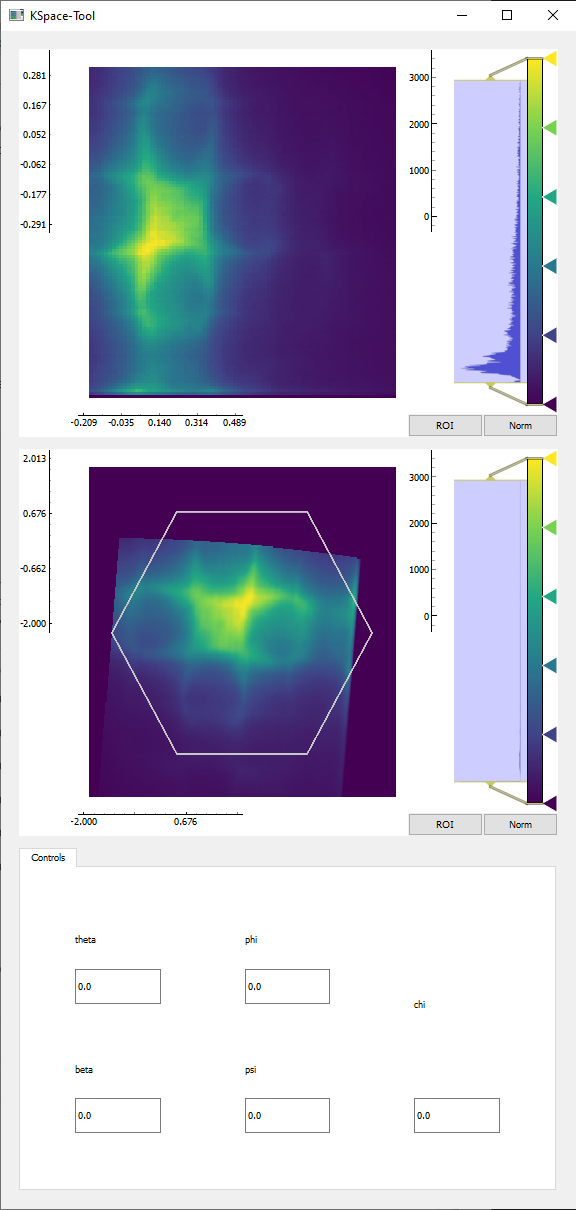The height and width of the screenshot is (1210, 576).
Task: Click the top plot Norm button
Action: pos(520,425)
